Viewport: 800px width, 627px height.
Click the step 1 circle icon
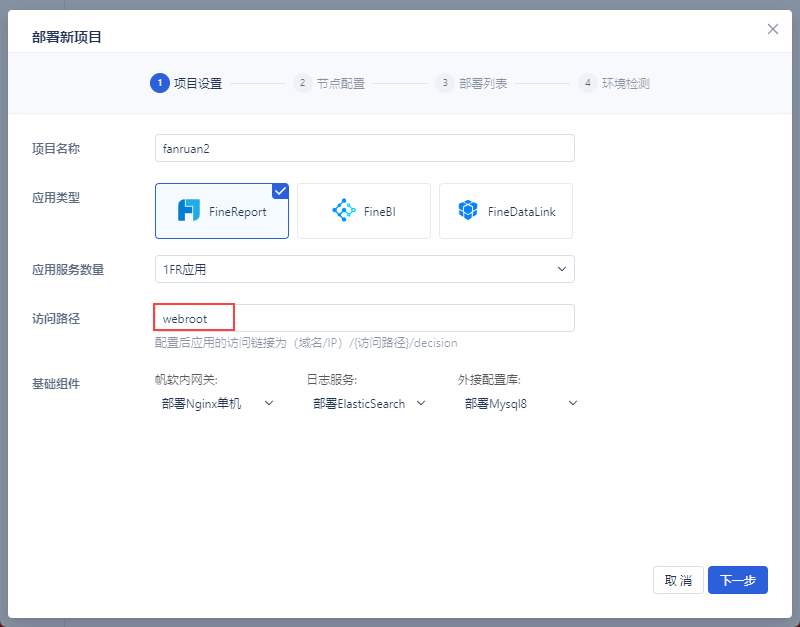coord(160,83)
